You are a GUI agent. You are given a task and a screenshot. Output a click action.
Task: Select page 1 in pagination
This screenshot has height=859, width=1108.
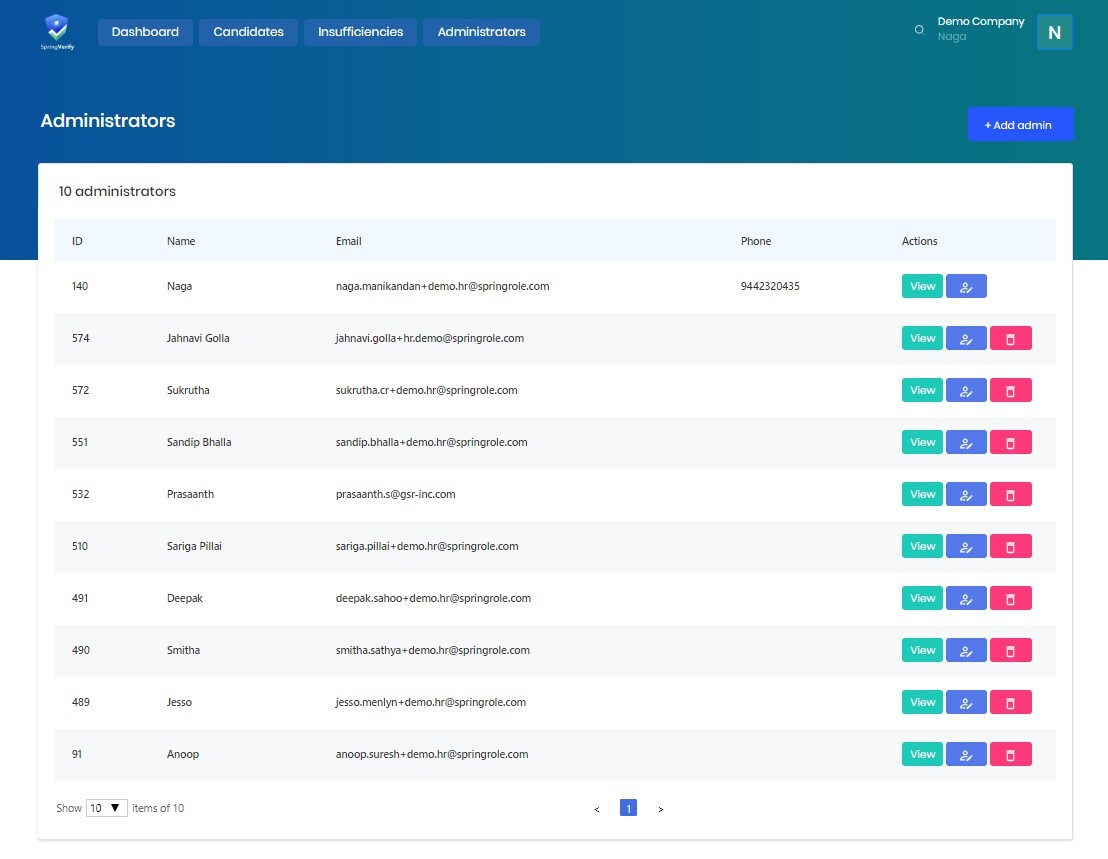pos(628,808)
